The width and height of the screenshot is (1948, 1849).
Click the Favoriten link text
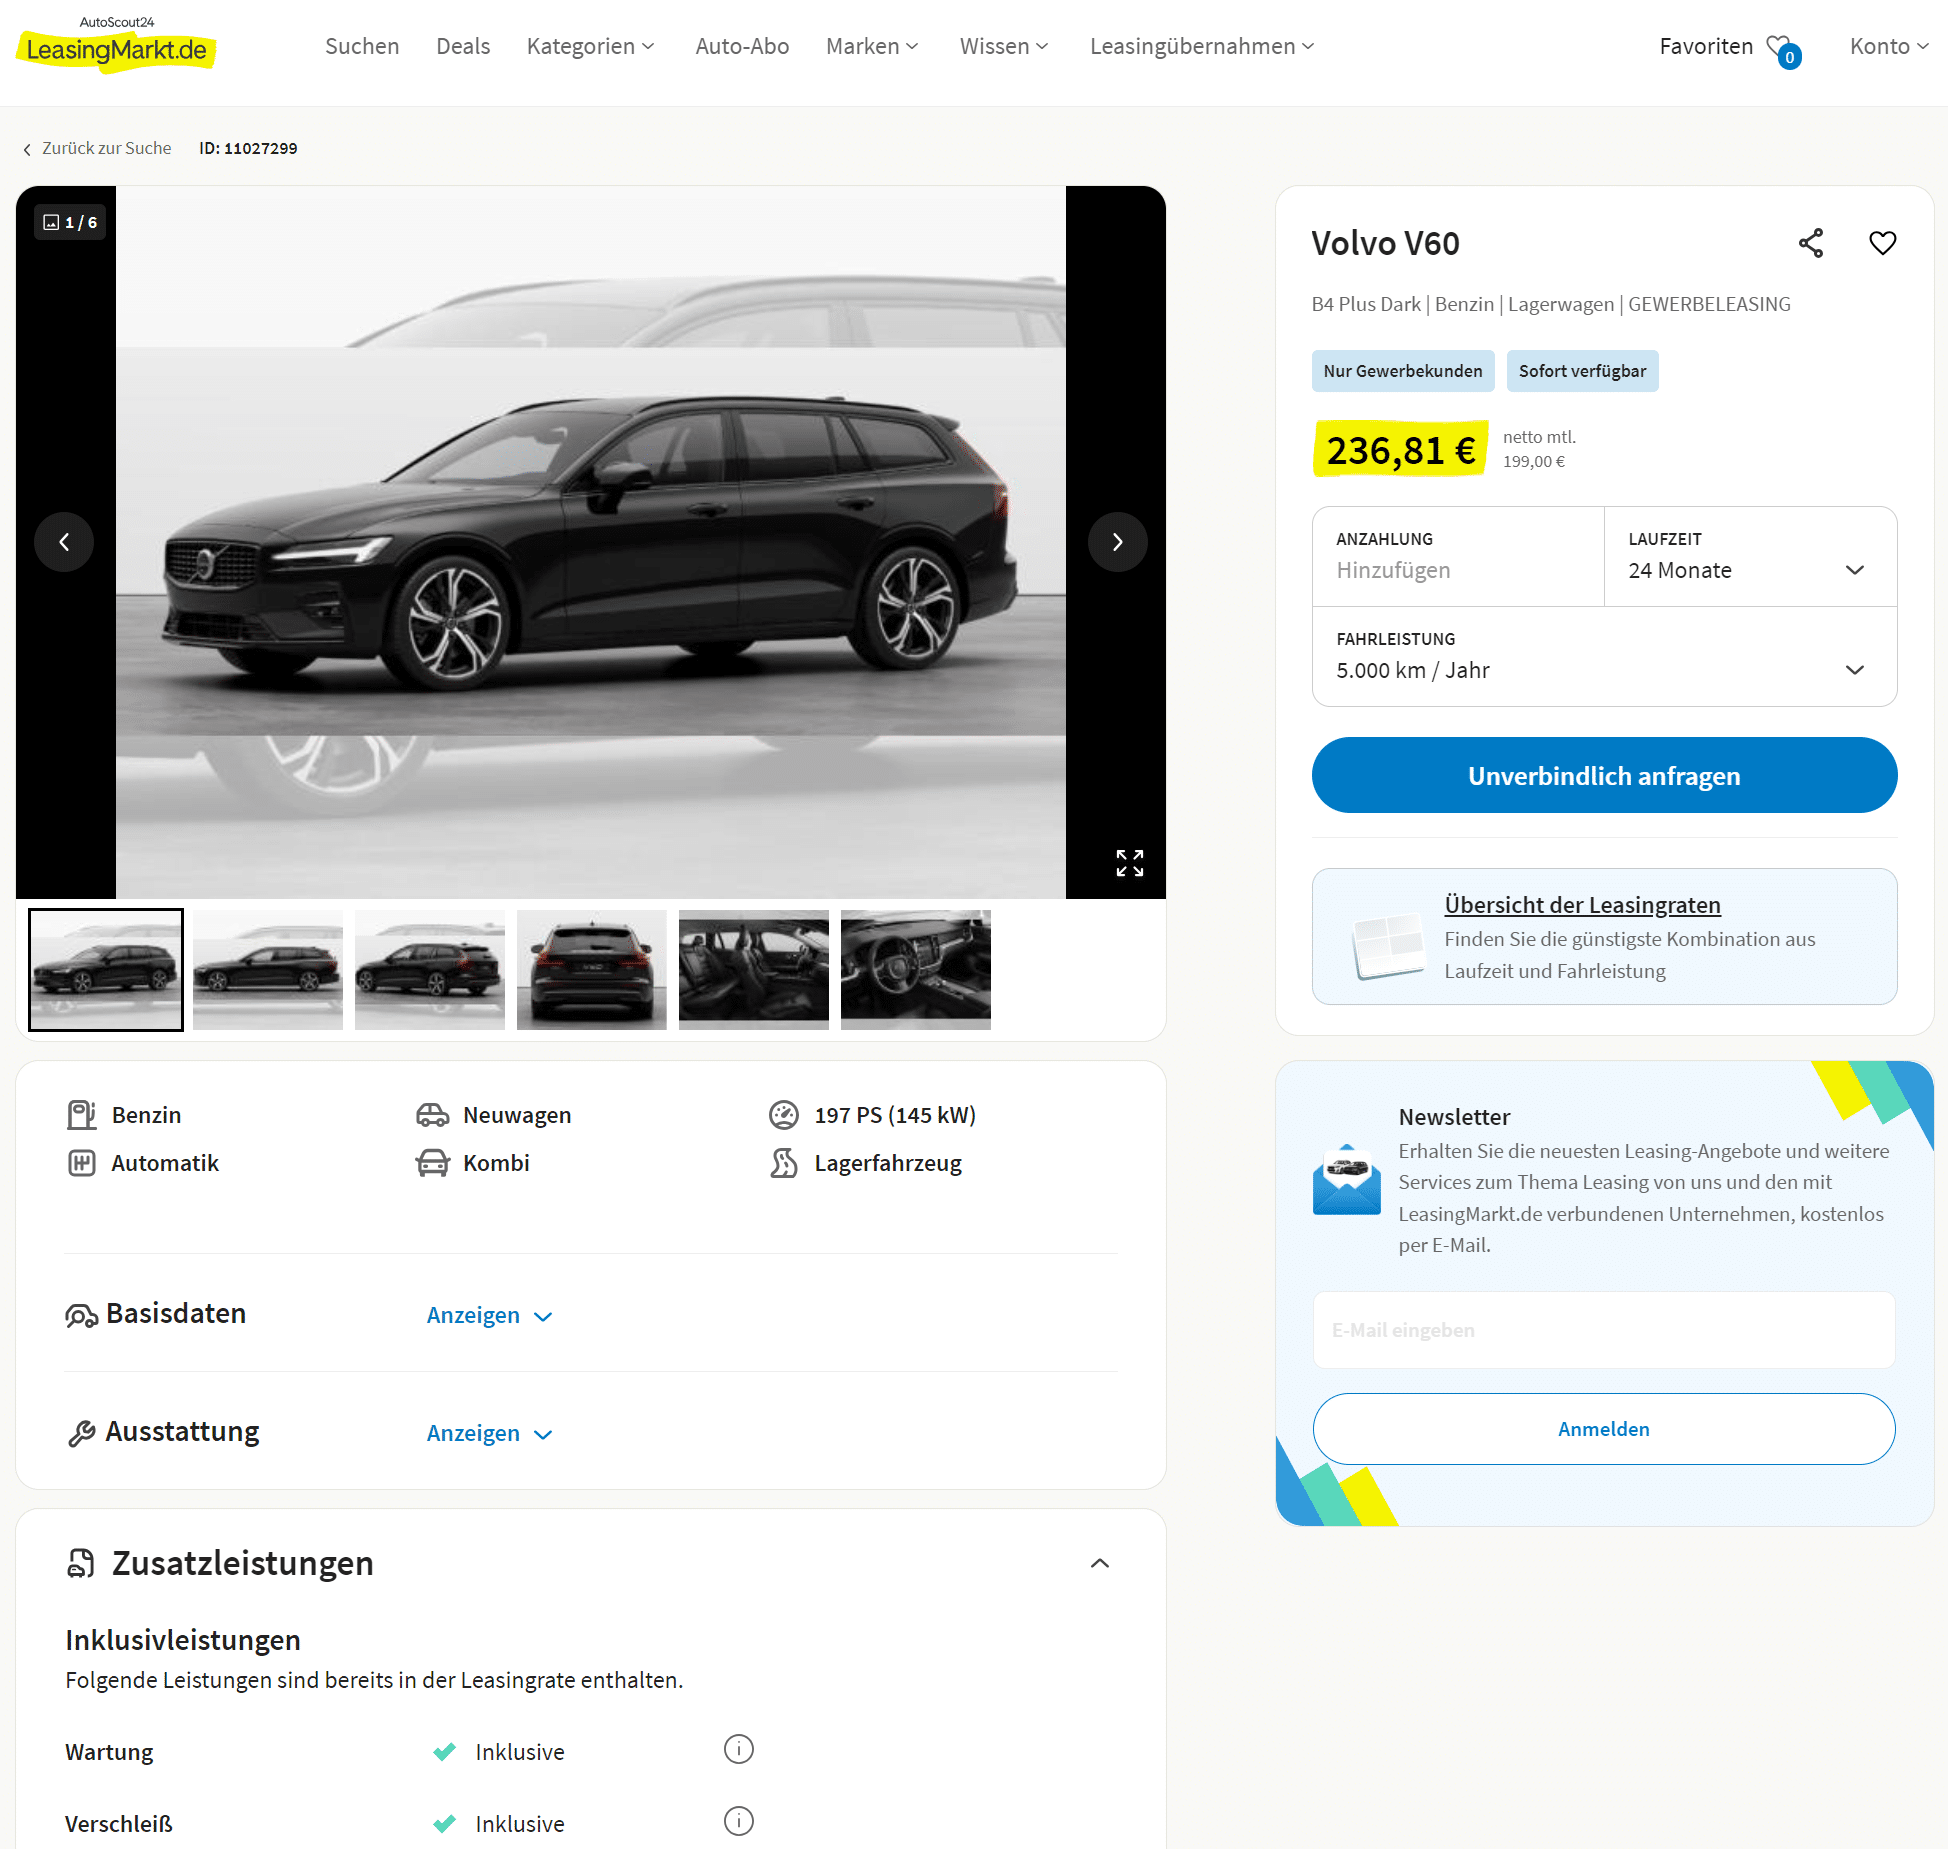pyautogui.click(x=1706, y=46)
